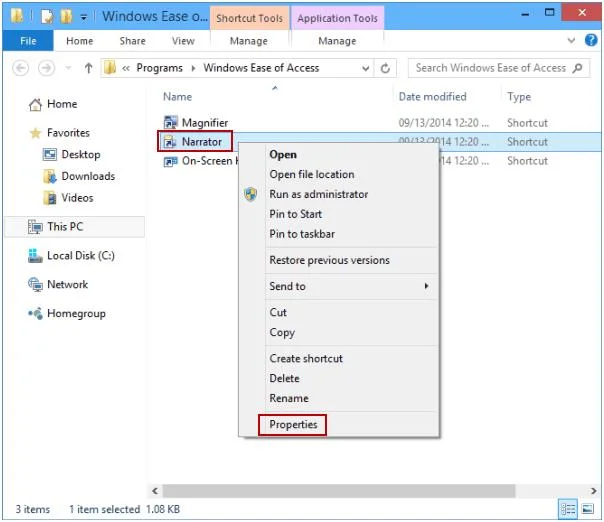Switch to Details view icon in status bar
604x522 pixels.
point(568,509)
